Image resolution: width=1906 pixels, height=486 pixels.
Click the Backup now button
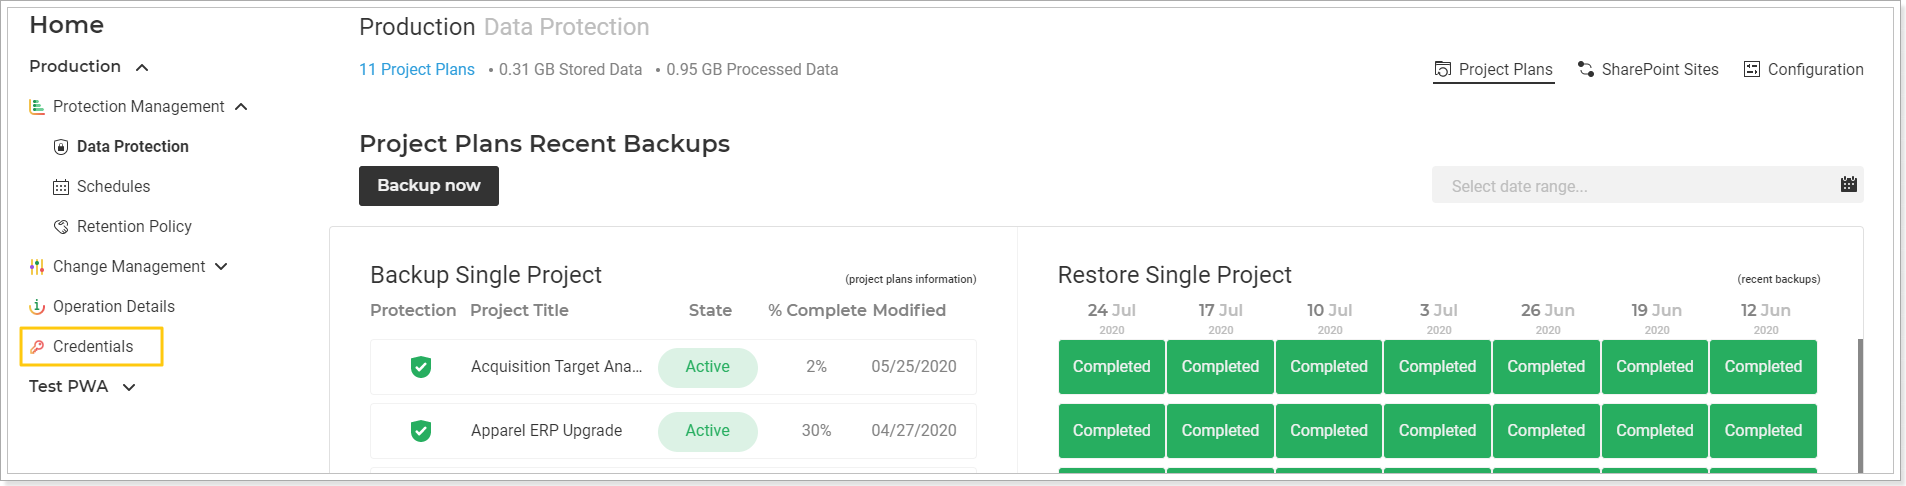tap(429, 186)
